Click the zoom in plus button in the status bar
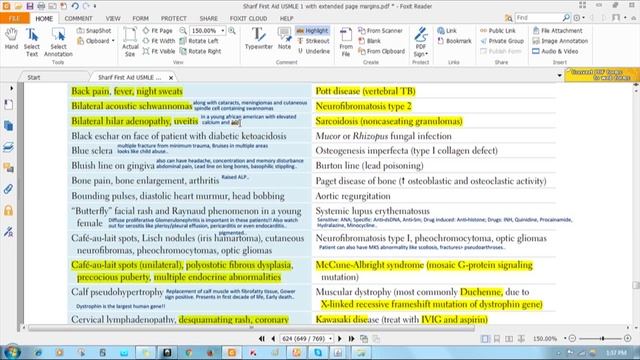 coord(627,338)
